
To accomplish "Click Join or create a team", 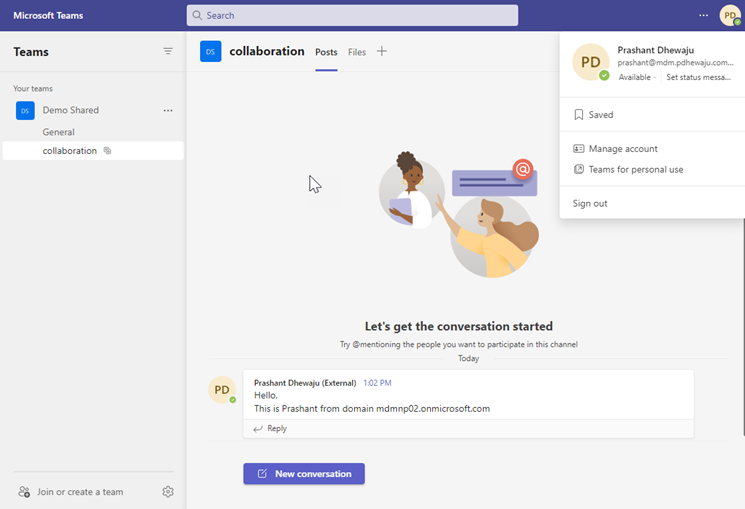I will click(80, 492).
